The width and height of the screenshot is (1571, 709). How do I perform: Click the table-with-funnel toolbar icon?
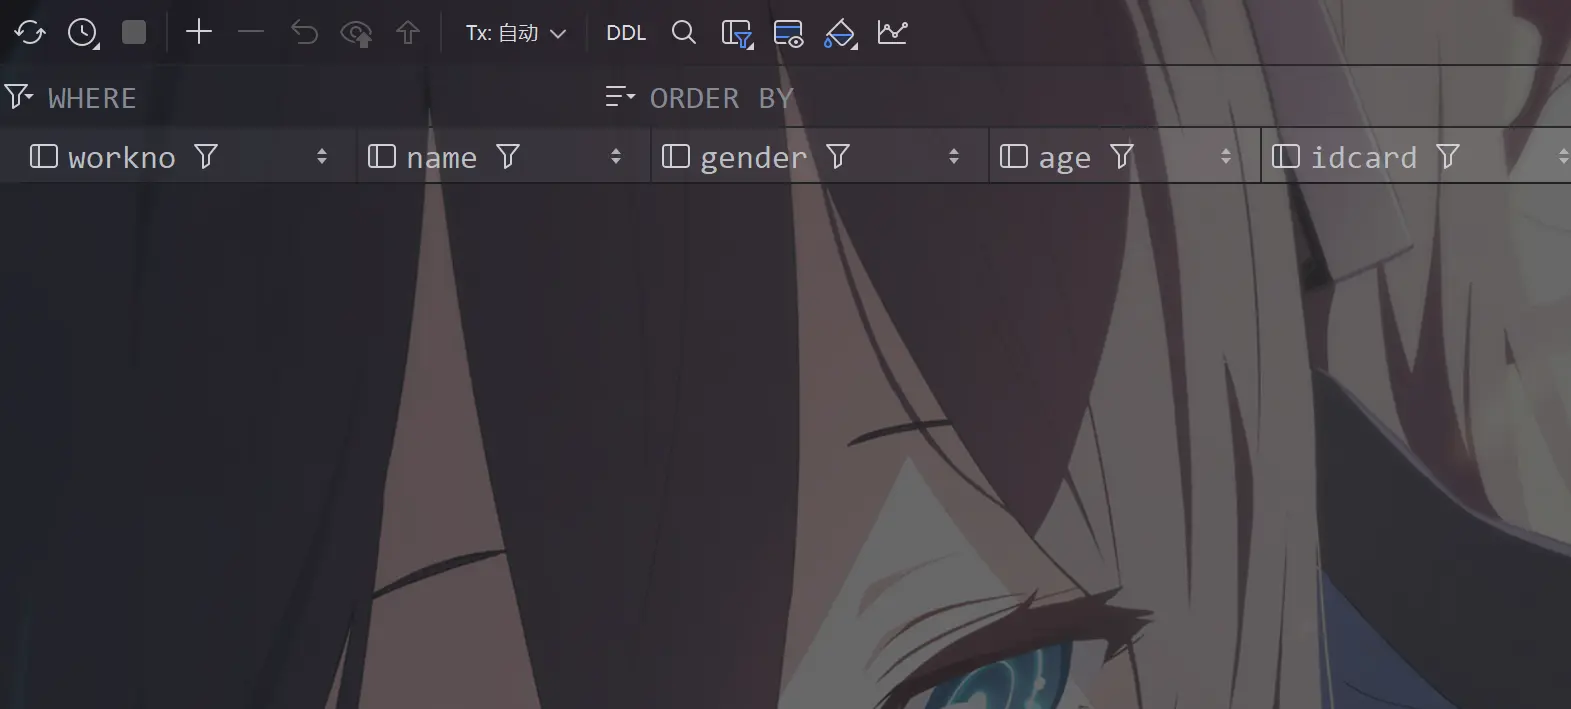[x=737, y=34]
